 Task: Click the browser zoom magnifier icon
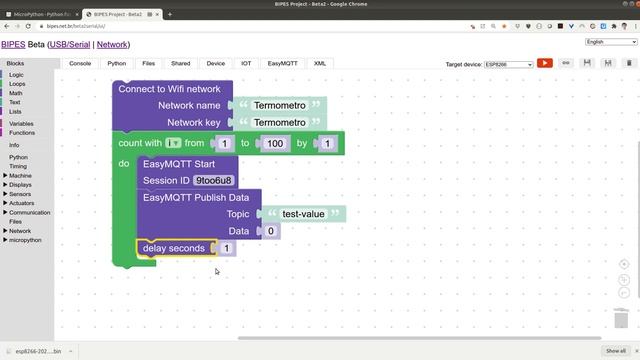(493, 26)
